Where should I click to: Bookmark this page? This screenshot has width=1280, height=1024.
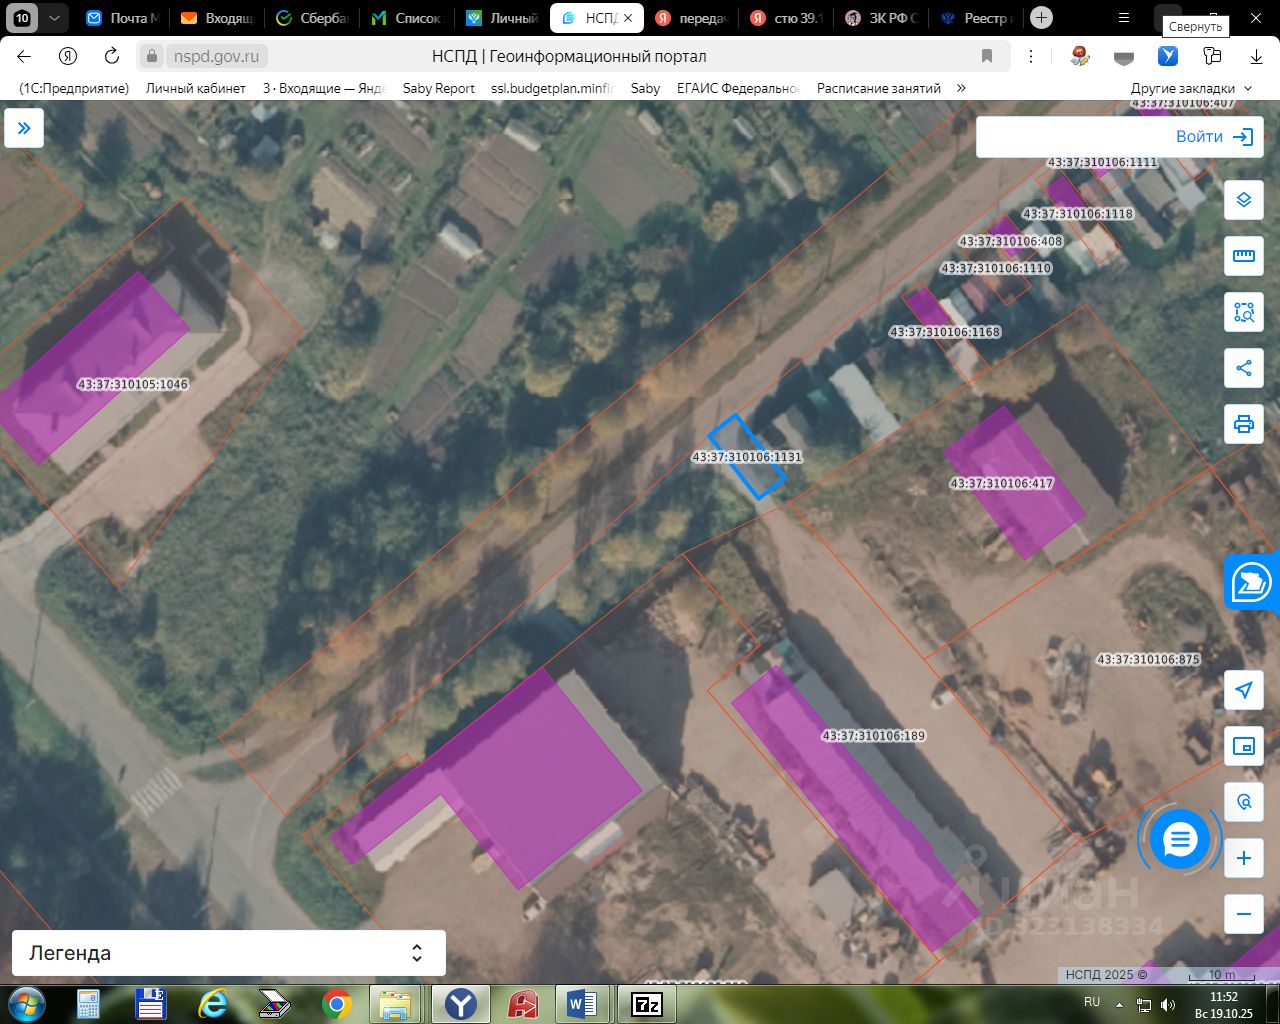click(987, 56)
